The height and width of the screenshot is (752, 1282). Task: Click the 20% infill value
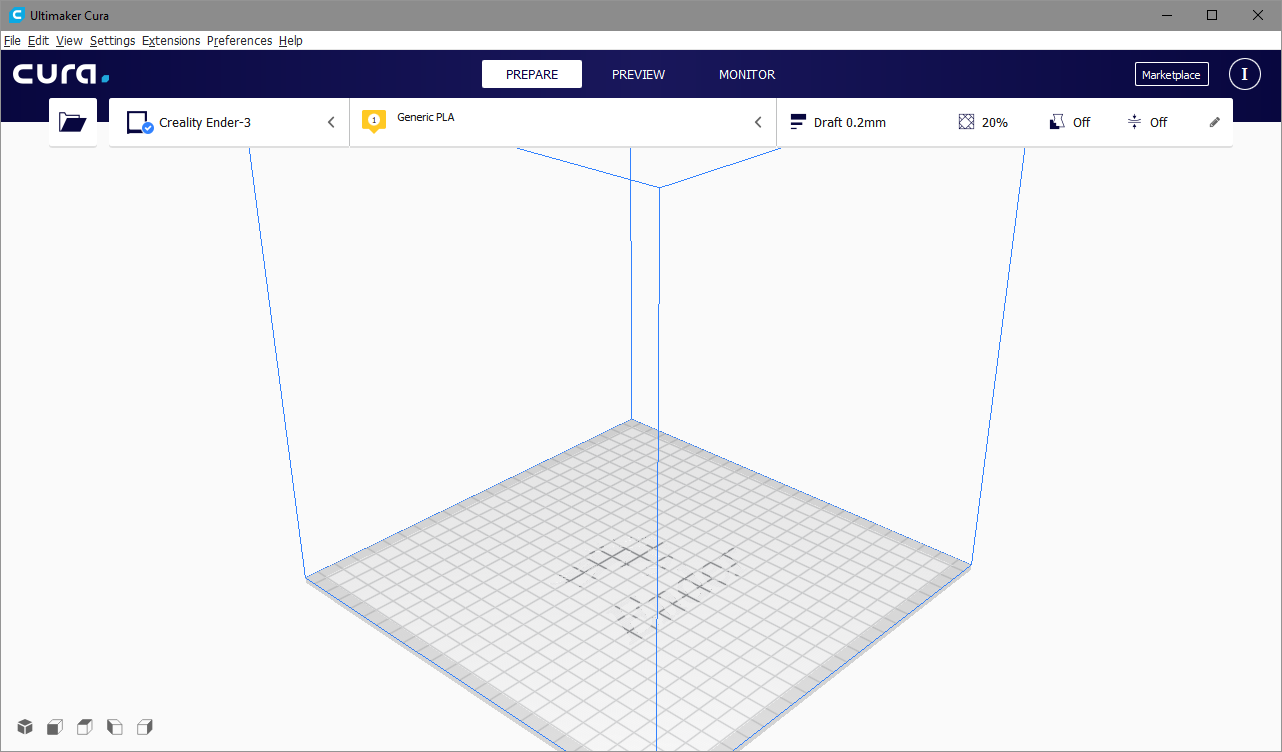[x=995, y=123]
